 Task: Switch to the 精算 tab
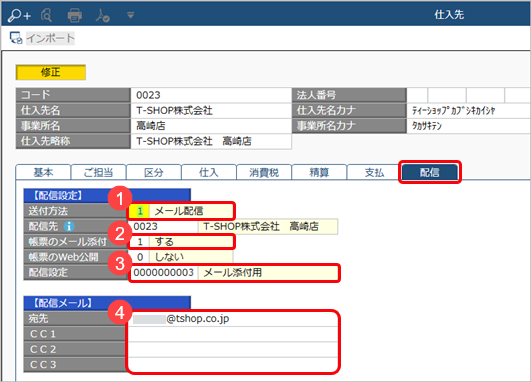[x=319, y=172]
